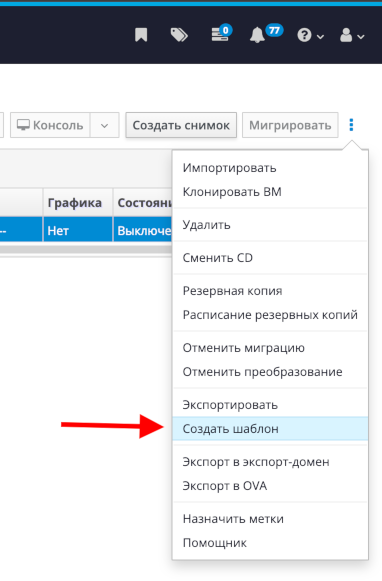382x581 pixels.
Task: Select Назначить метки menu item
Action: [x=270, y=519]
